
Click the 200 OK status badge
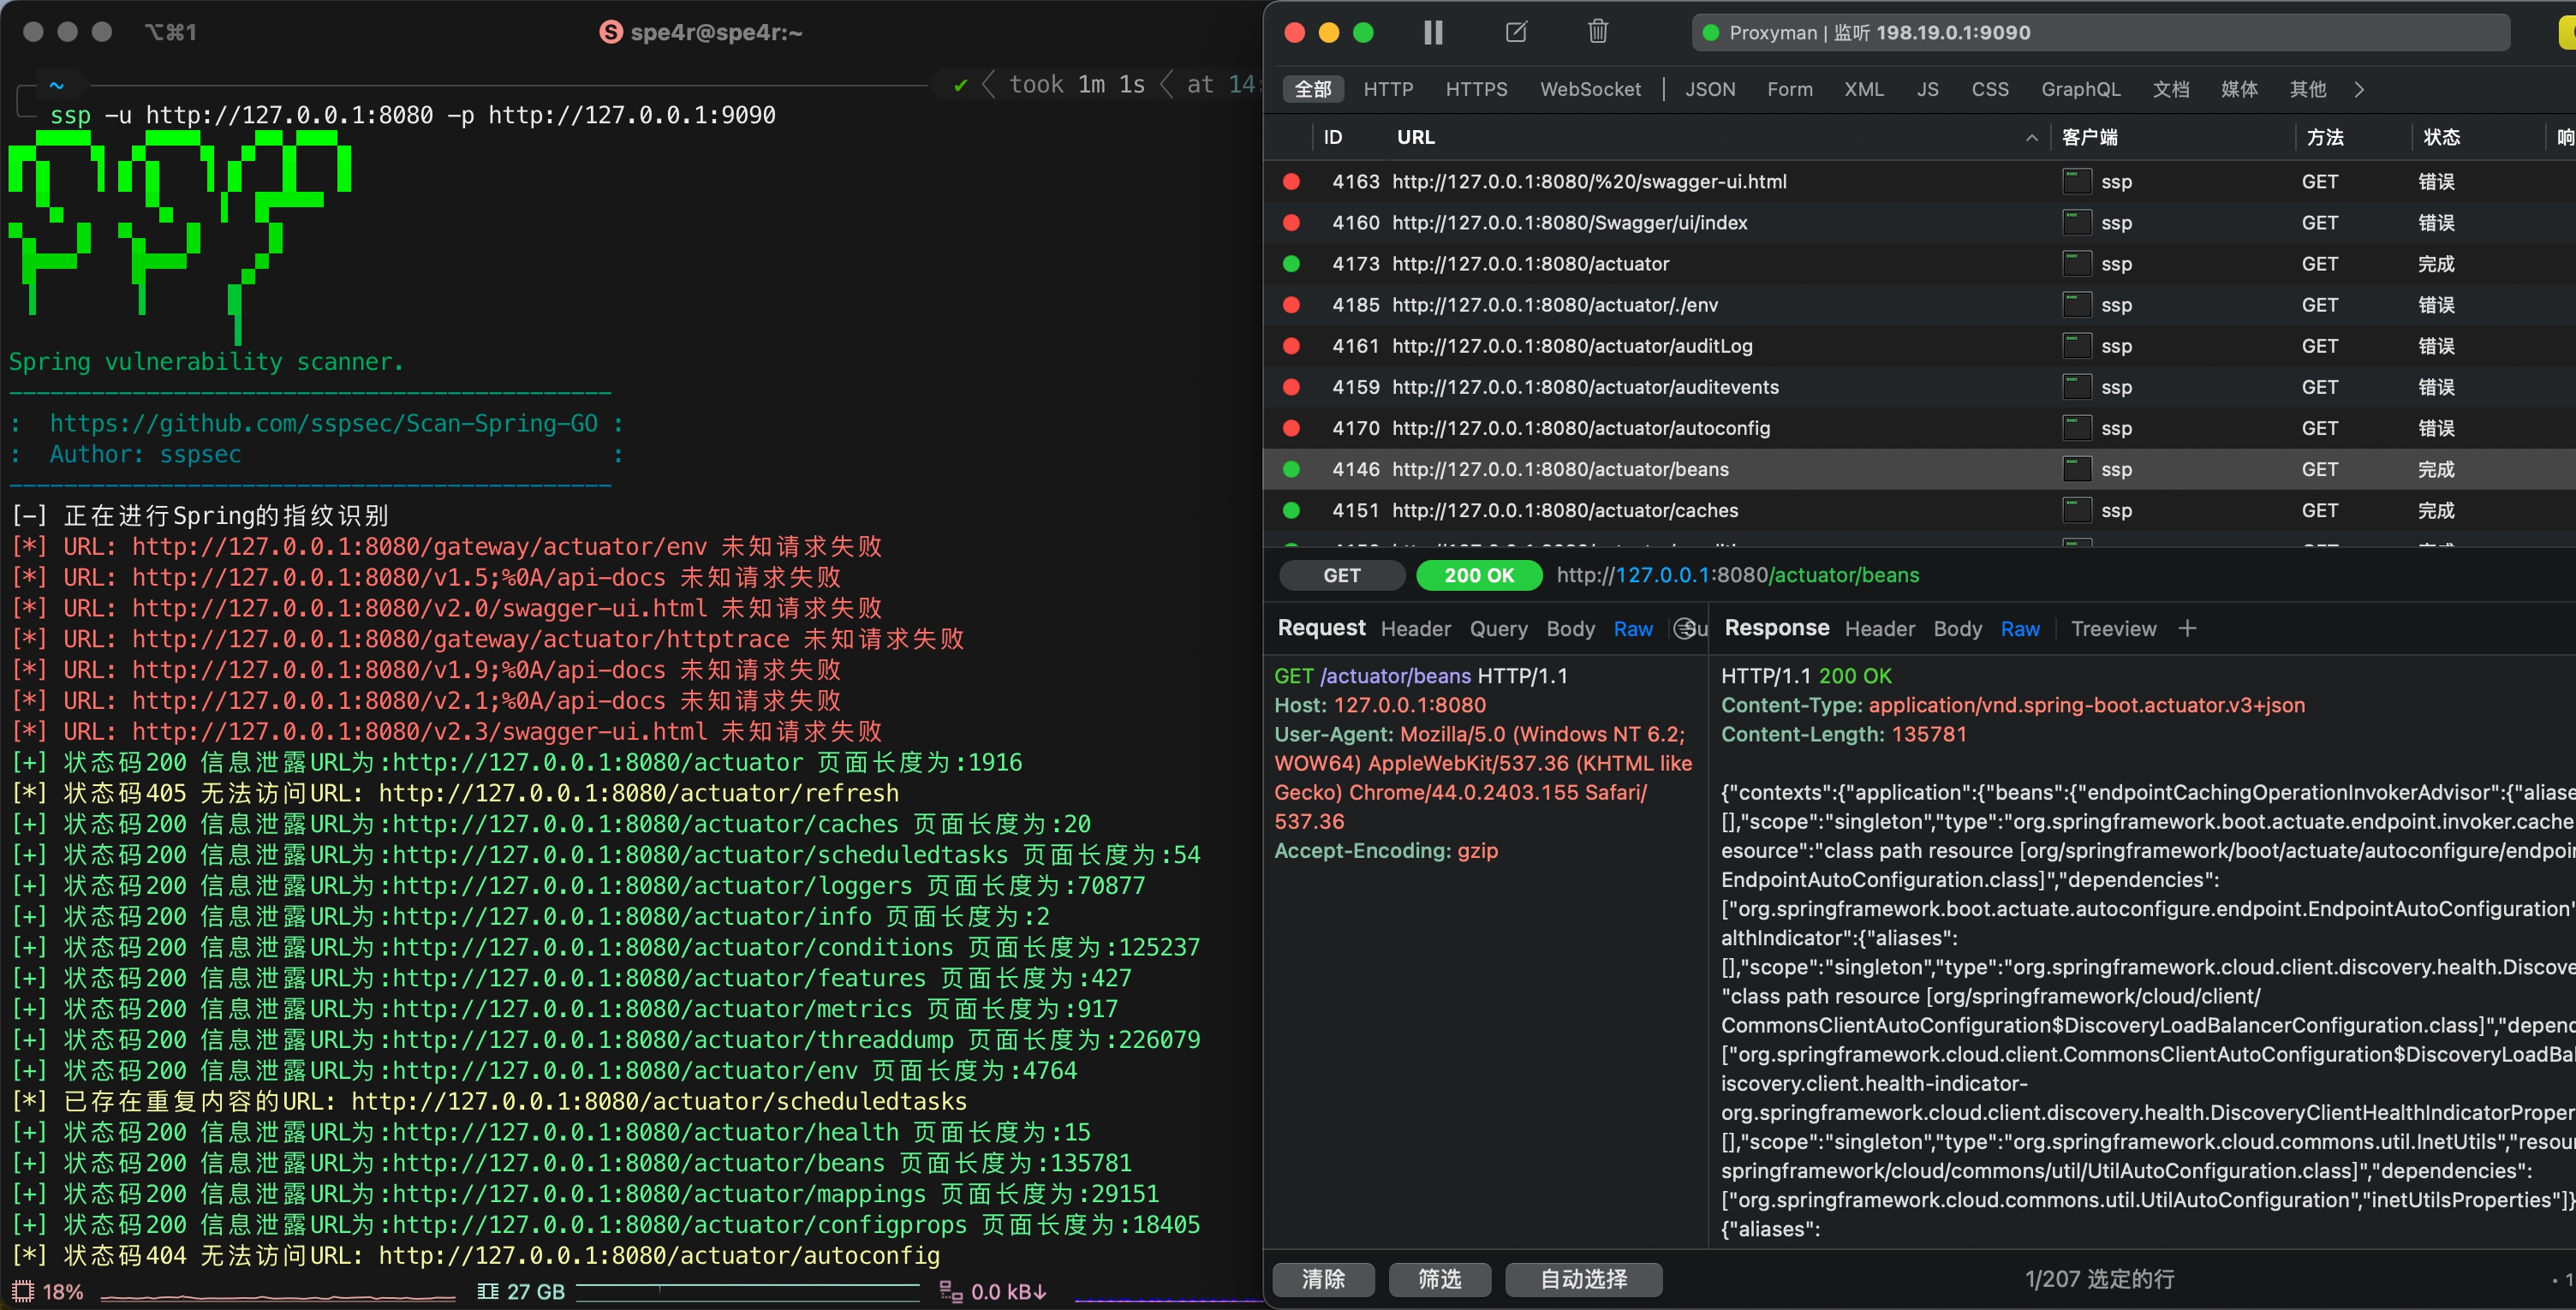pyautogui.click(x=1479, y=575)
